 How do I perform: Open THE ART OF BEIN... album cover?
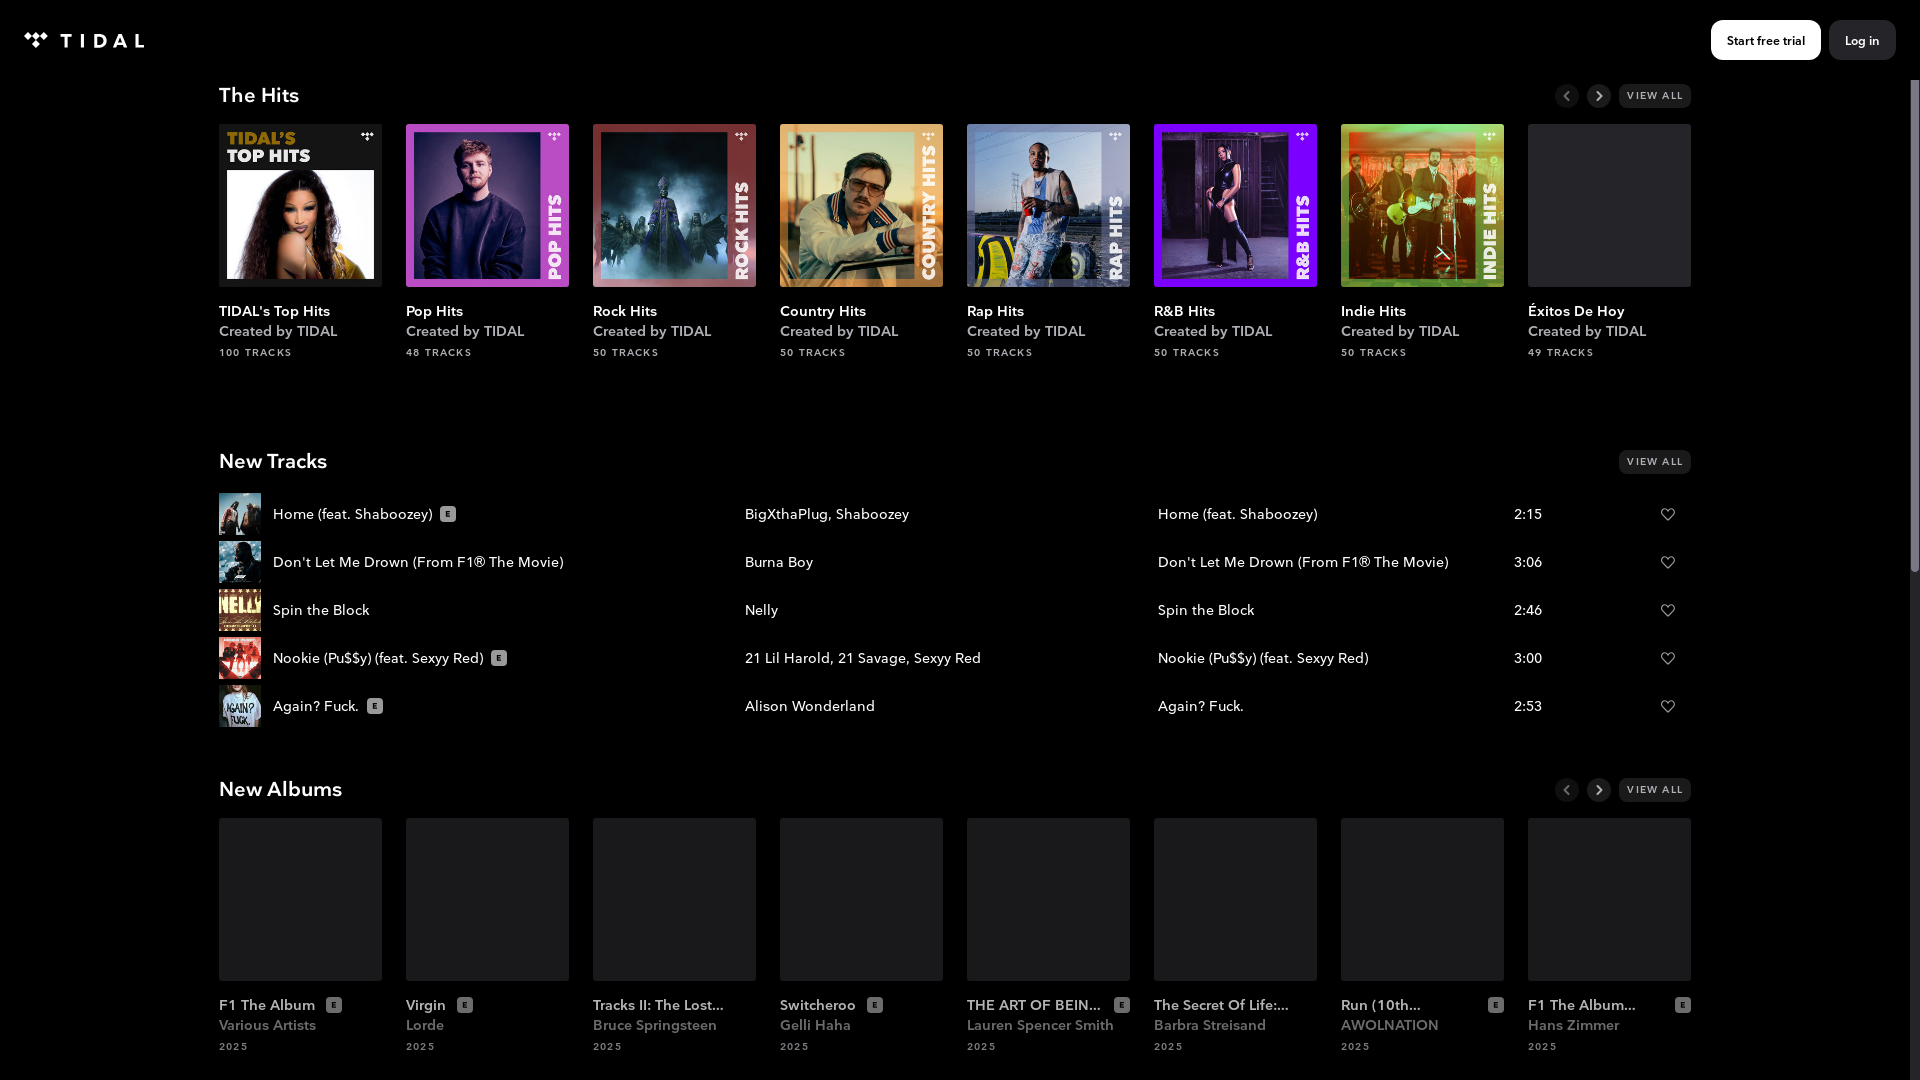pos(1048,899)
